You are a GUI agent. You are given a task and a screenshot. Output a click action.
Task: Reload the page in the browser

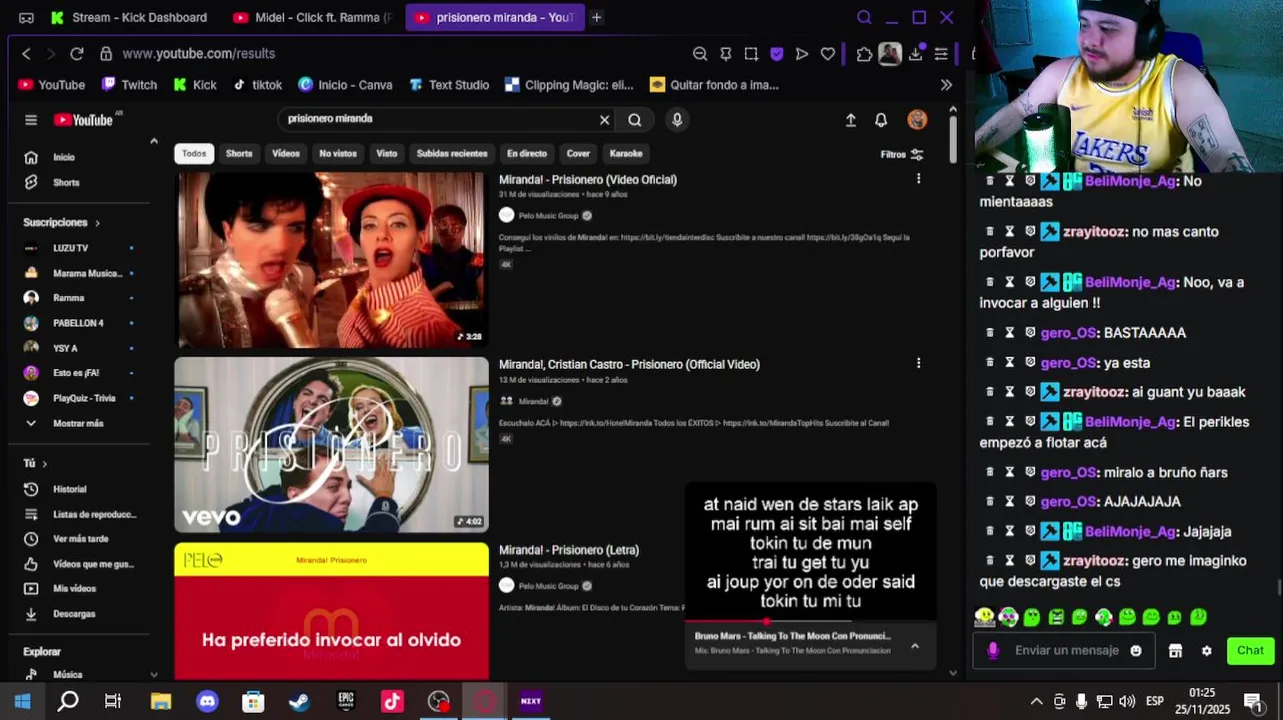tap(77, 54)
